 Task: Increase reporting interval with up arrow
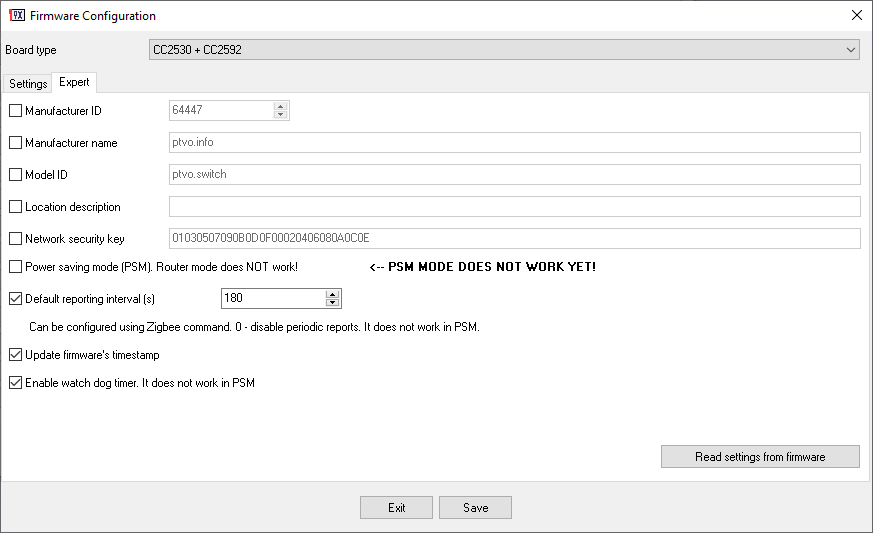tap(332, 294)
